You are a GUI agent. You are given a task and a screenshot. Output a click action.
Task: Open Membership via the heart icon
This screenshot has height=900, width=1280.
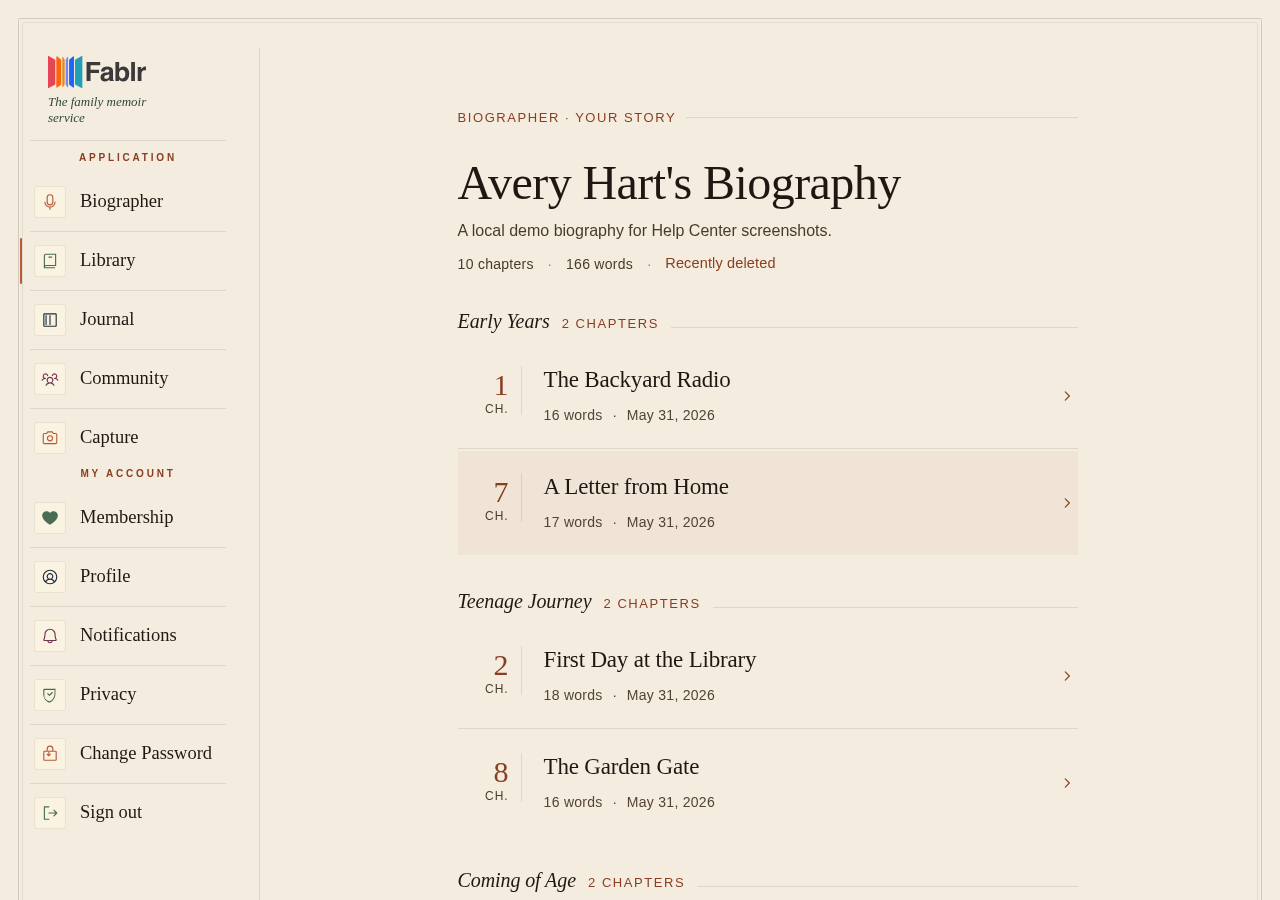pos(50,518)
